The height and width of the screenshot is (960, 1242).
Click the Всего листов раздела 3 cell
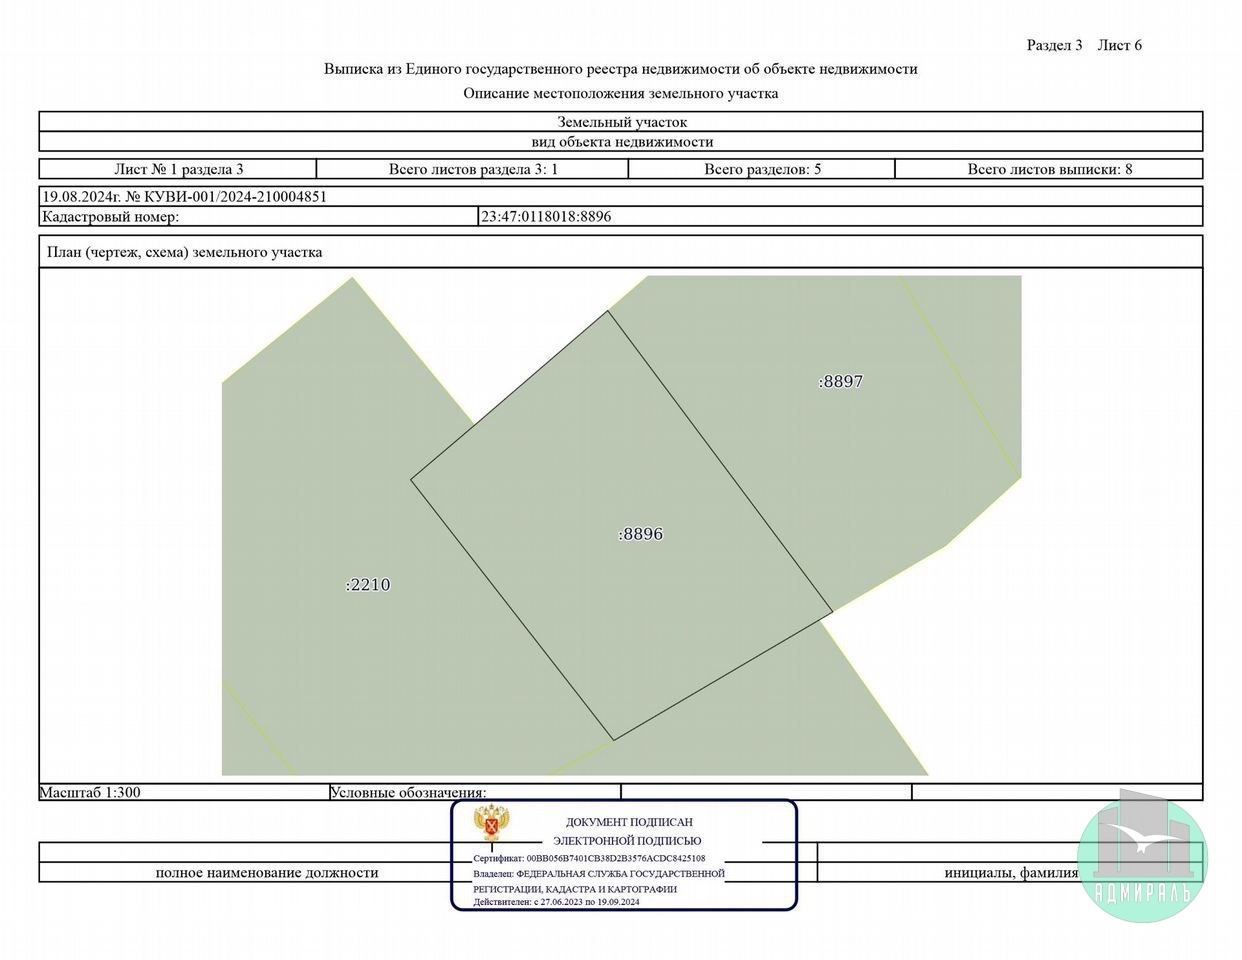[x=472, y=169]
